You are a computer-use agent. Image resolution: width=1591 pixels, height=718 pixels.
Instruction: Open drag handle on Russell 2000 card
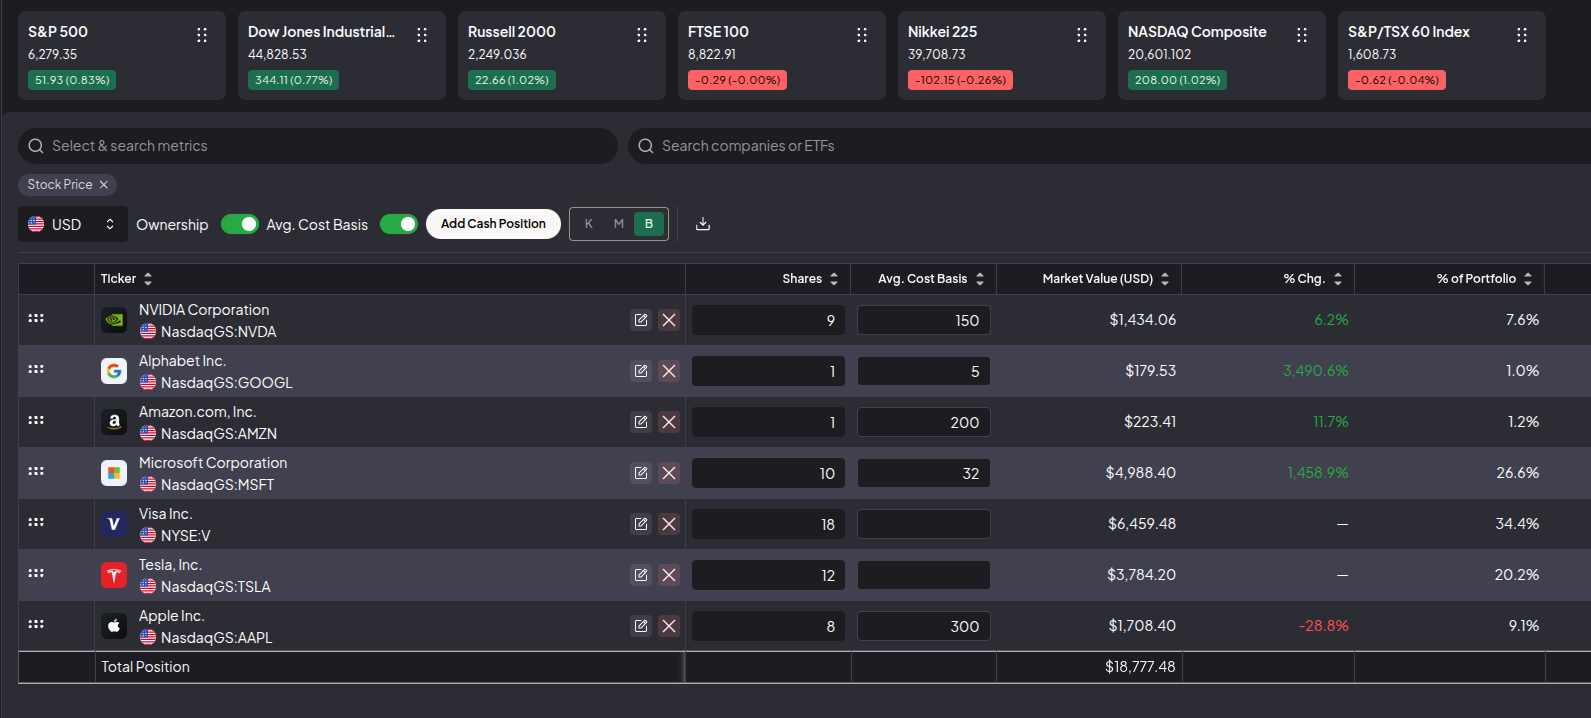[x=642, y=35]
